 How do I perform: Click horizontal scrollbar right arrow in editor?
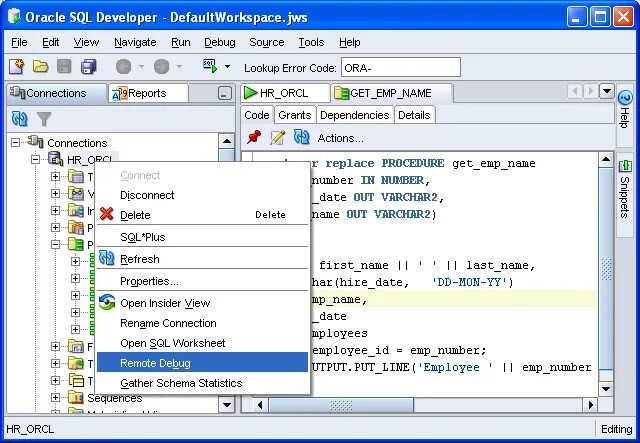591,405
